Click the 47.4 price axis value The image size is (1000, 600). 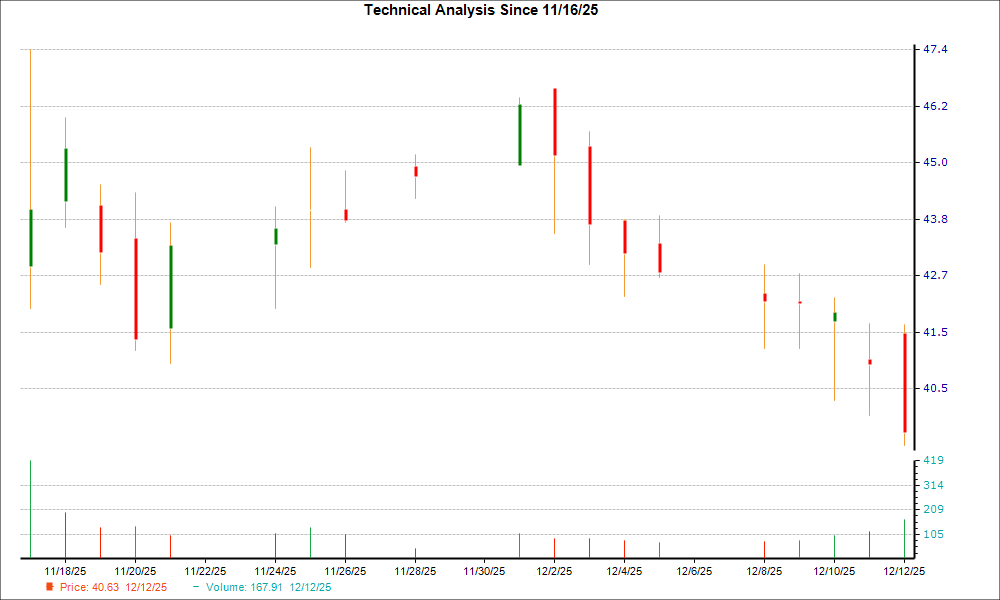[x=936, y=46]
